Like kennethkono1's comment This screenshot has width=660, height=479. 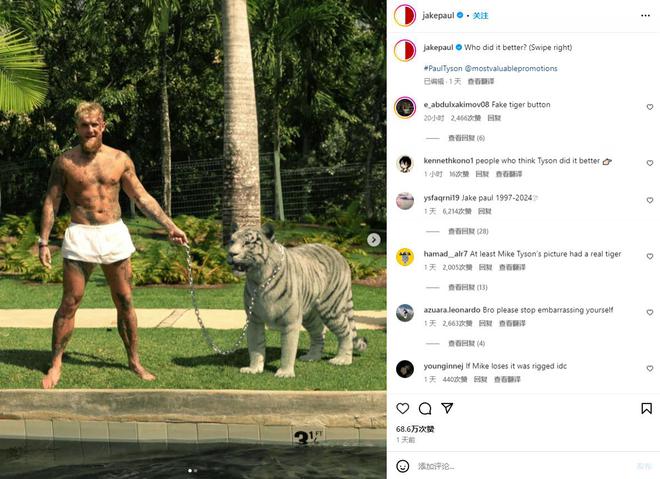[649, 163]
